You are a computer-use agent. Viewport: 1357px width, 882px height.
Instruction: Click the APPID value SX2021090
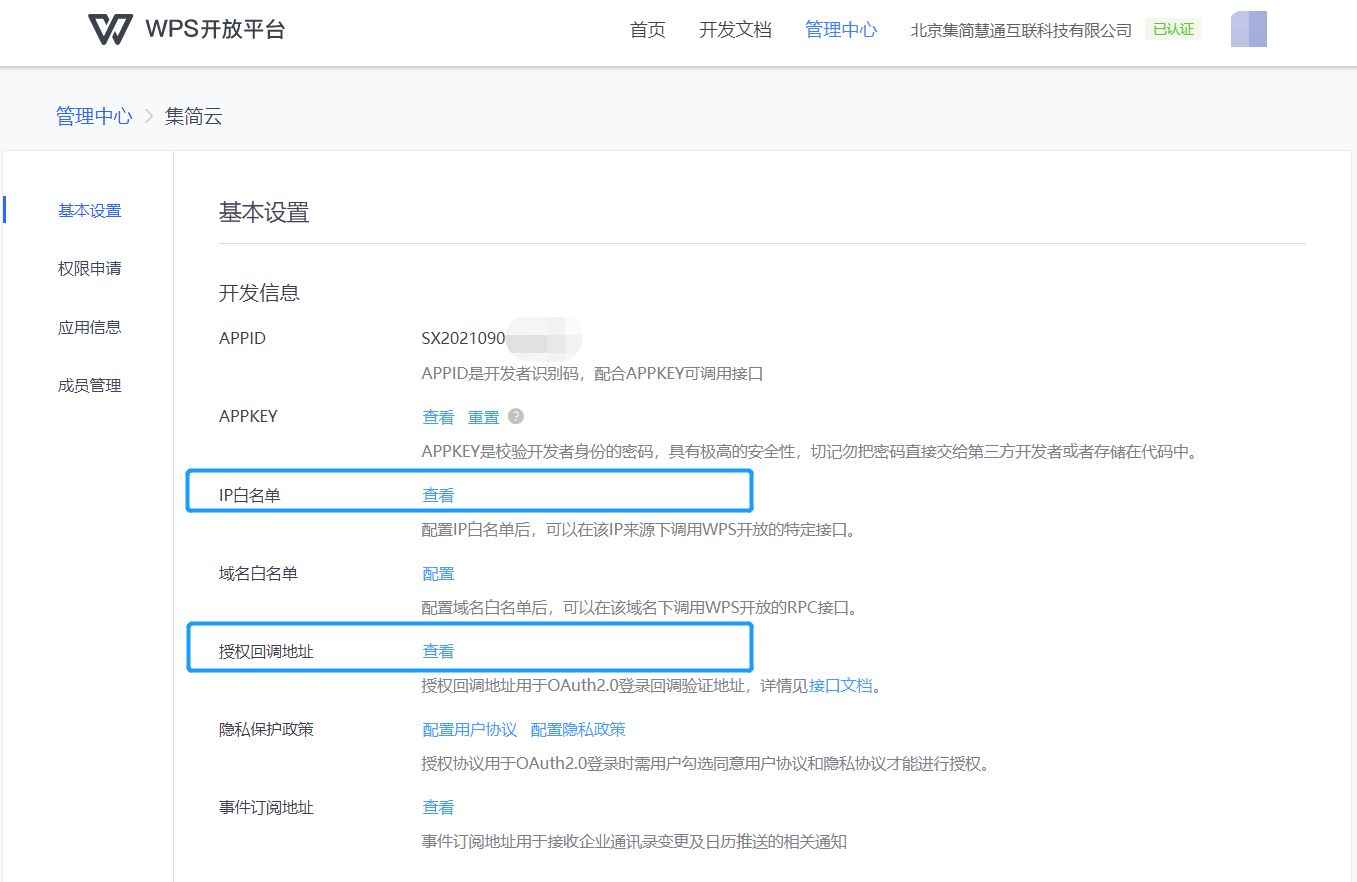(463, 338)
